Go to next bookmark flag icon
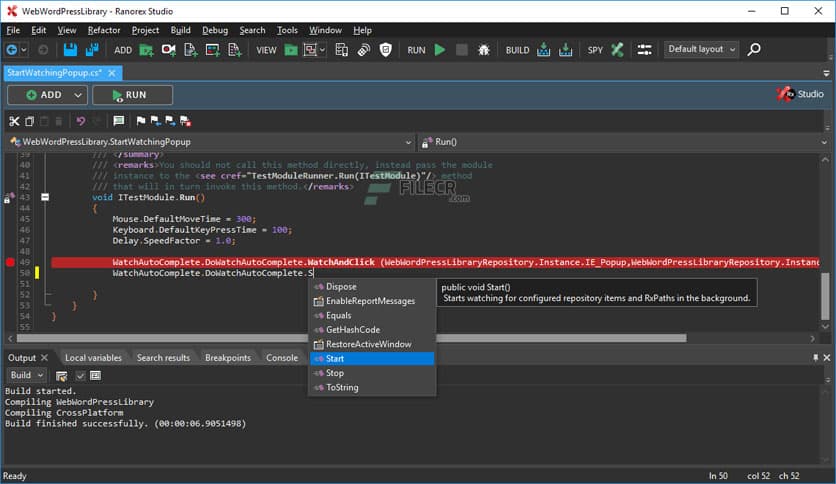This screenshot has height=484, width=836. click(x=170, y=121)
